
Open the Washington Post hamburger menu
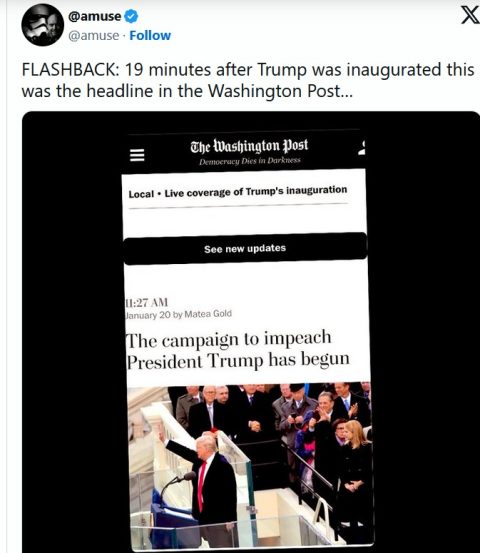tap(137, 155)
